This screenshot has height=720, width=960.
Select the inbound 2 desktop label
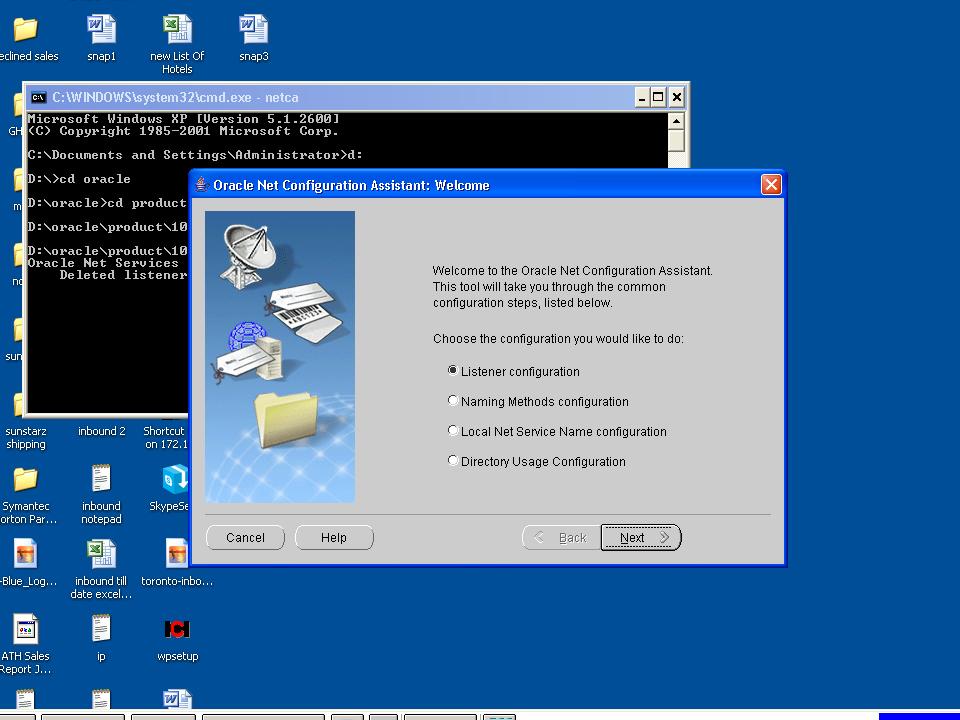pos(102,431)
